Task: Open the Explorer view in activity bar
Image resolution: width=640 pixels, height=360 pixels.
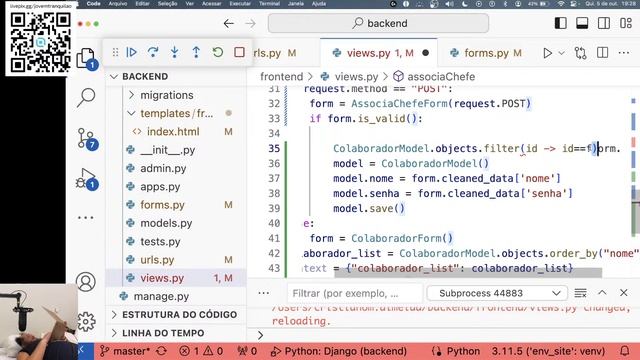Action: tap(87, 58)
